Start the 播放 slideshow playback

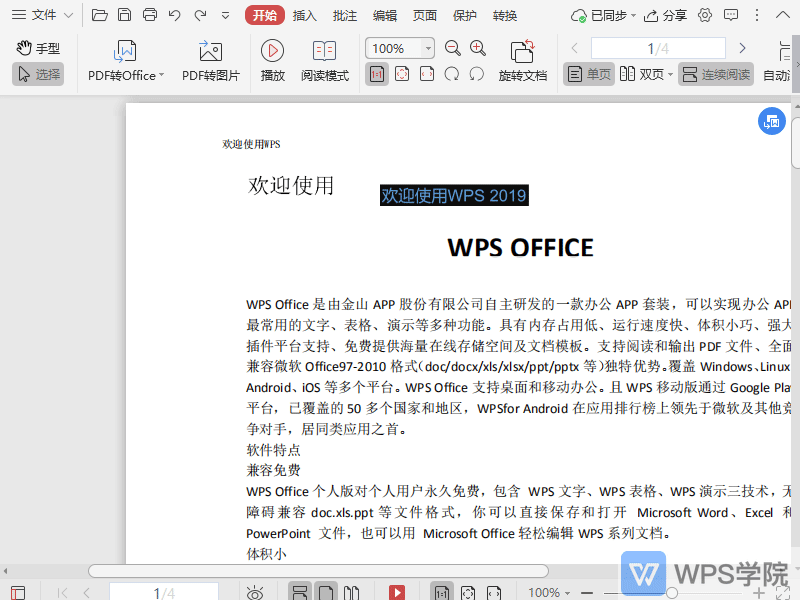272,60
